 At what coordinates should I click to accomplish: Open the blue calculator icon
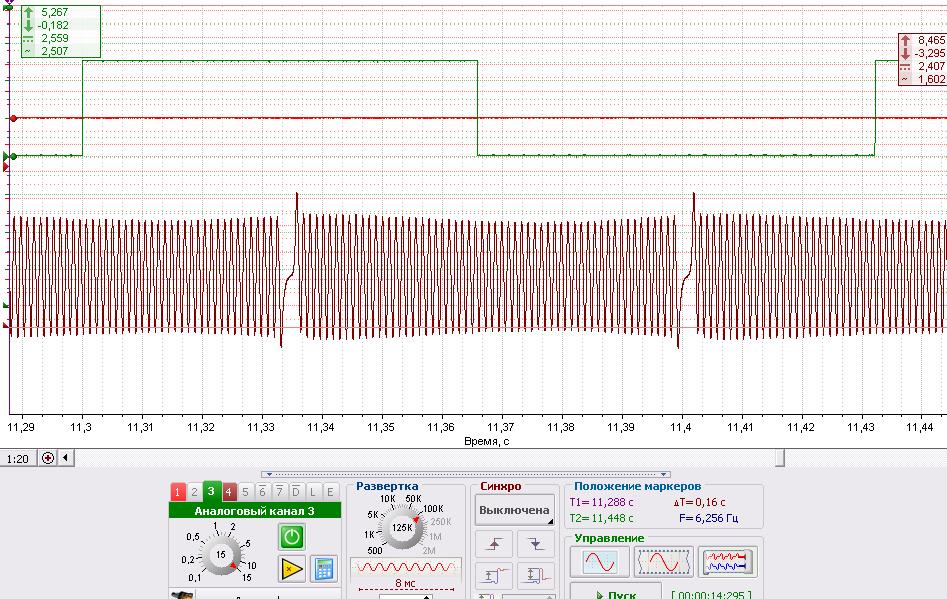324,569
